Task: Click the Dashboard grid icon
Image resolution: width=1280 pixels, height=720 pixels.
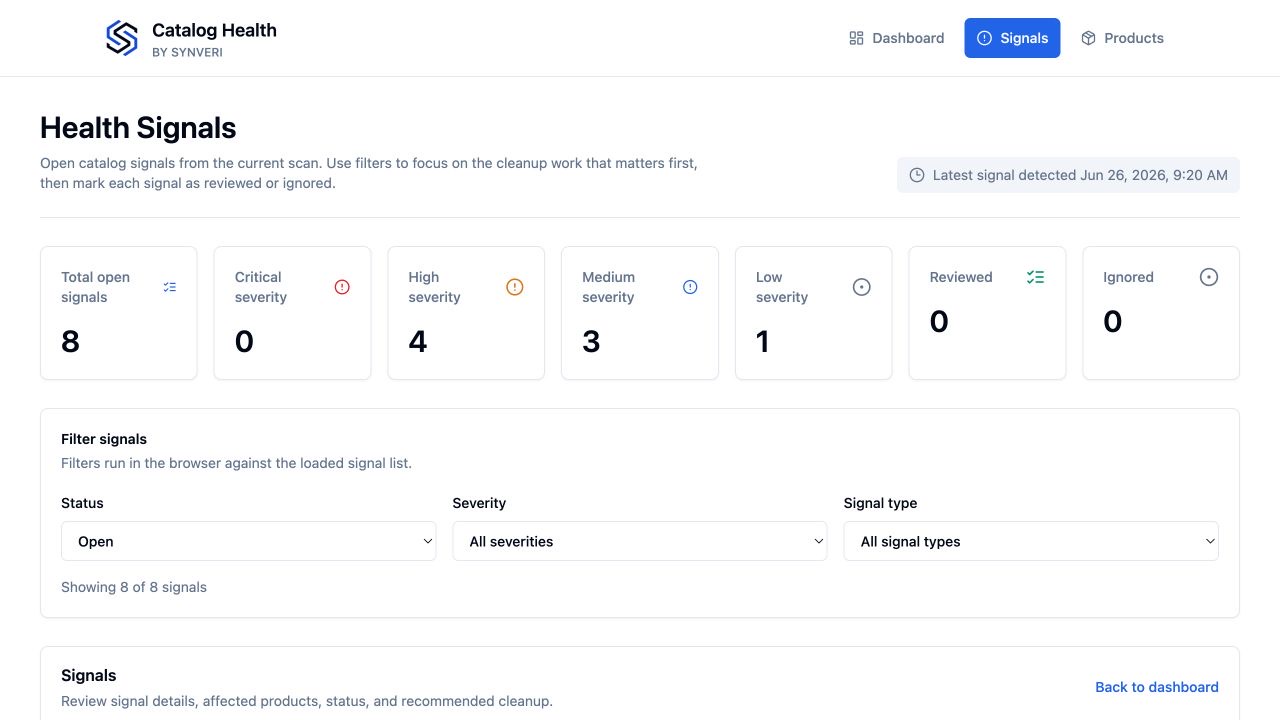Action: (x=856, y=38)
